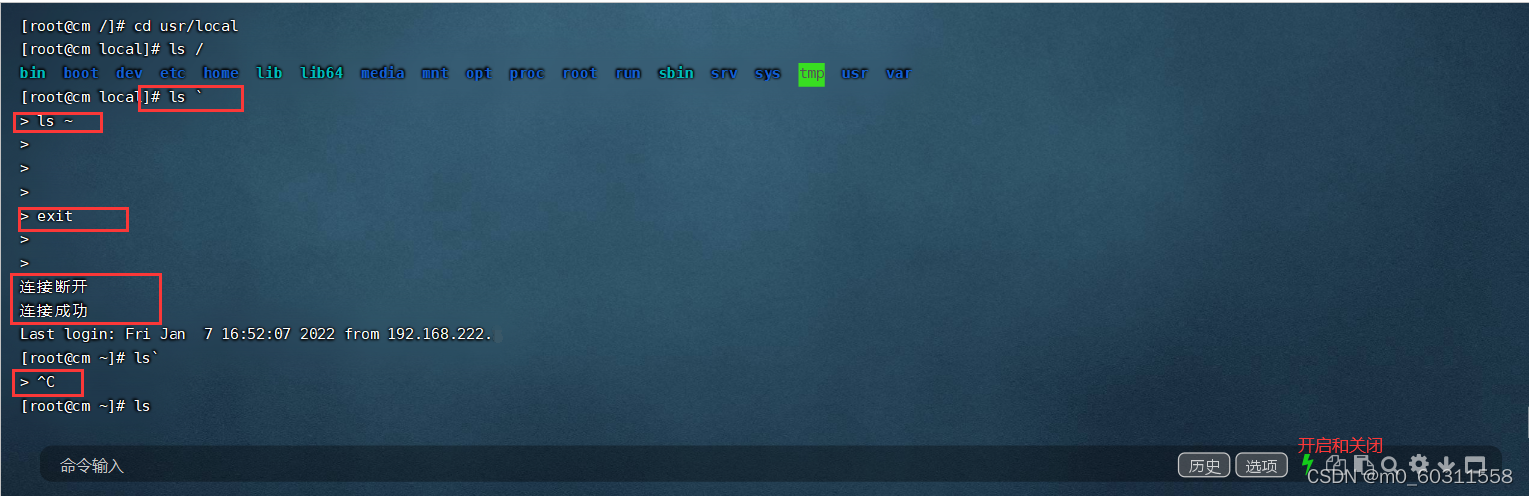This screenshot has width=1529, height=496.
Task: Click the '> ^C' terminal line
Action: (37, 382)
